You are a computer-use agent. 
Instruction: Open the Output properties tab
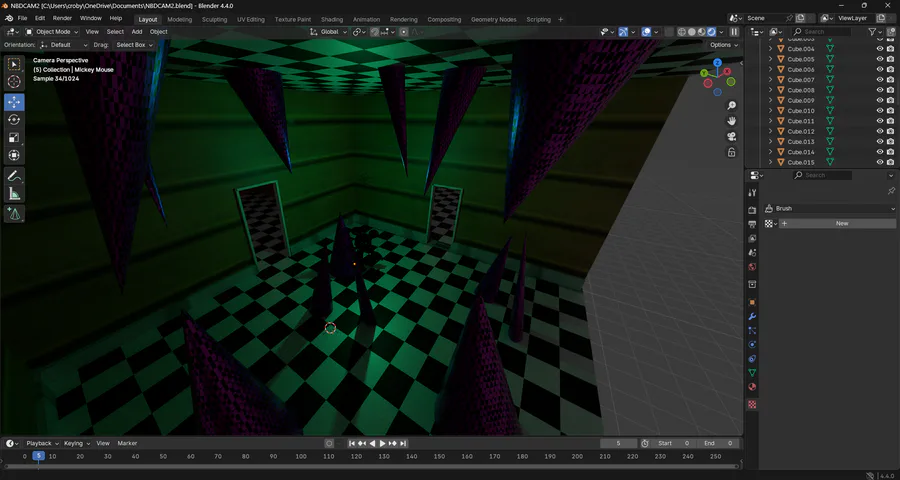752,224
